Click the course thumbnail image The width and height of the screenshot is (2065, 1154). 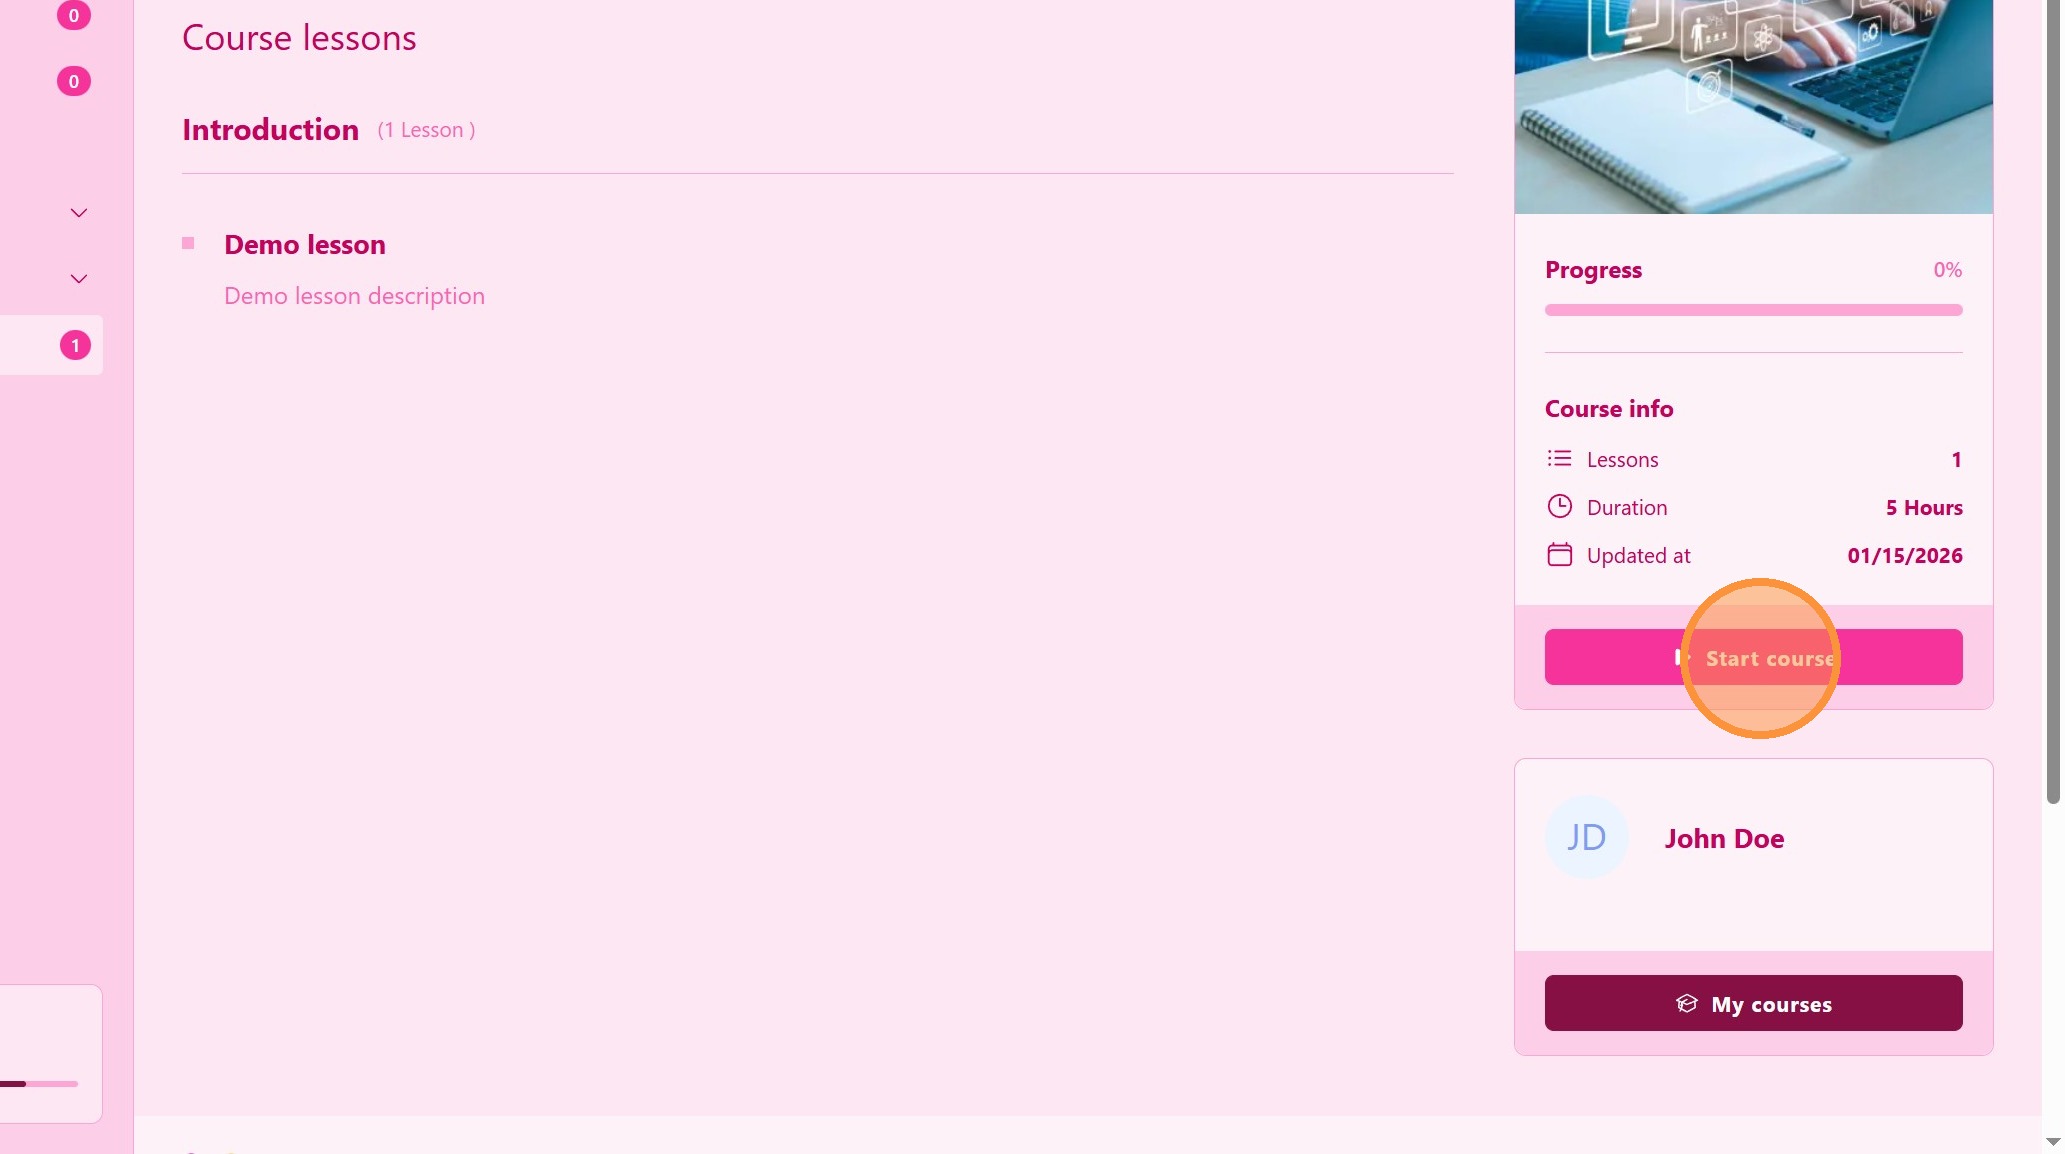coord(1753,105)
